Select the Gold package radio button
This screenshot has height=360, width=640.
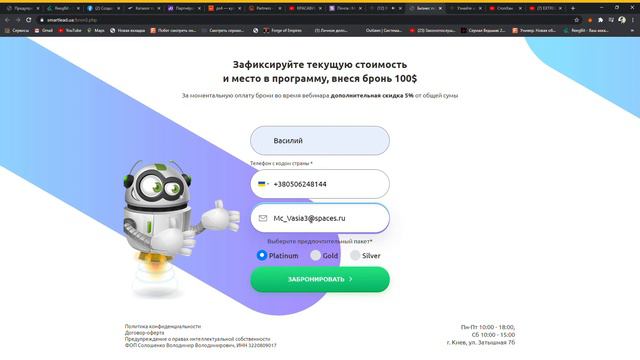pos(316,256)
